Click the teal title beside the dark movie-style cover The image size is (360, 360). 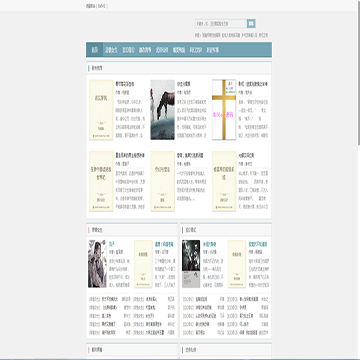pyautogui.click(x=210, y=244)
